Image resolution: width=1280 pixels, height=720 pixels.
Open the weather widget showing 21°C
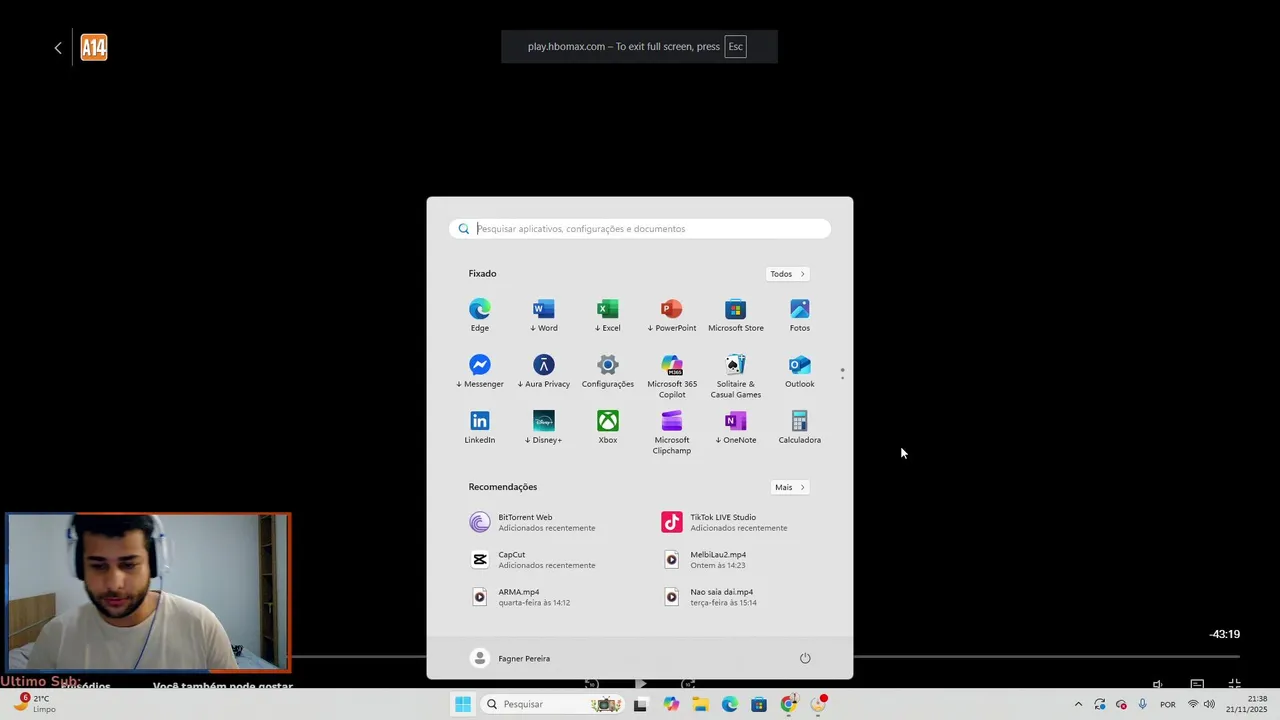[x=33, y=704]
